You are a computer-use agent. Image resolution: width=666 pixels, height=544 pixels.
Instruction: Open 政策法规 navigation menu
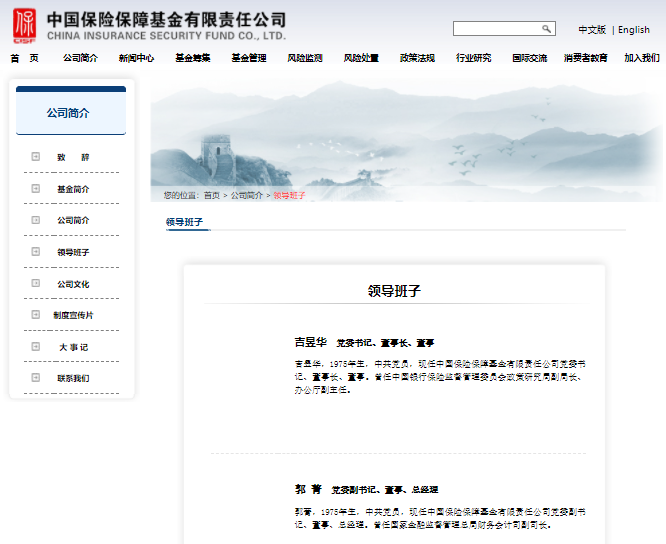417,58
